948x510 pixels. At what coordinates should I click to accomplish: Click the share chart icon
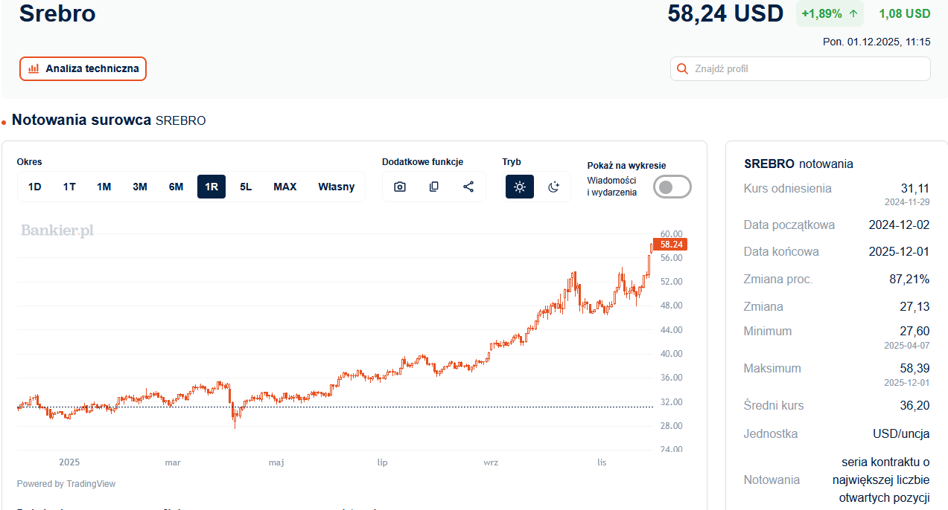tap(468, 187)
